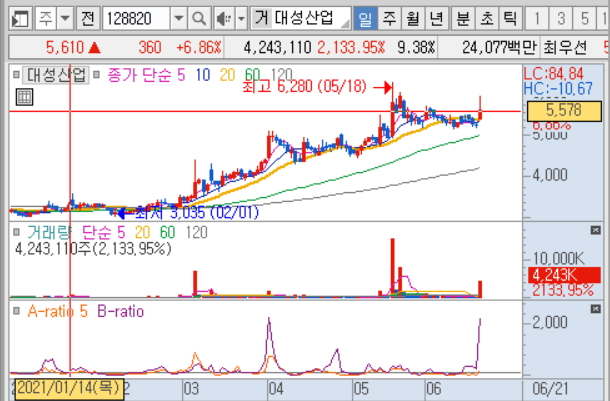Click the HC:-10.67 value
Image resolution: width=610 pixels, height=401 pixels.
pyautogui.click(x=558, y=89)
